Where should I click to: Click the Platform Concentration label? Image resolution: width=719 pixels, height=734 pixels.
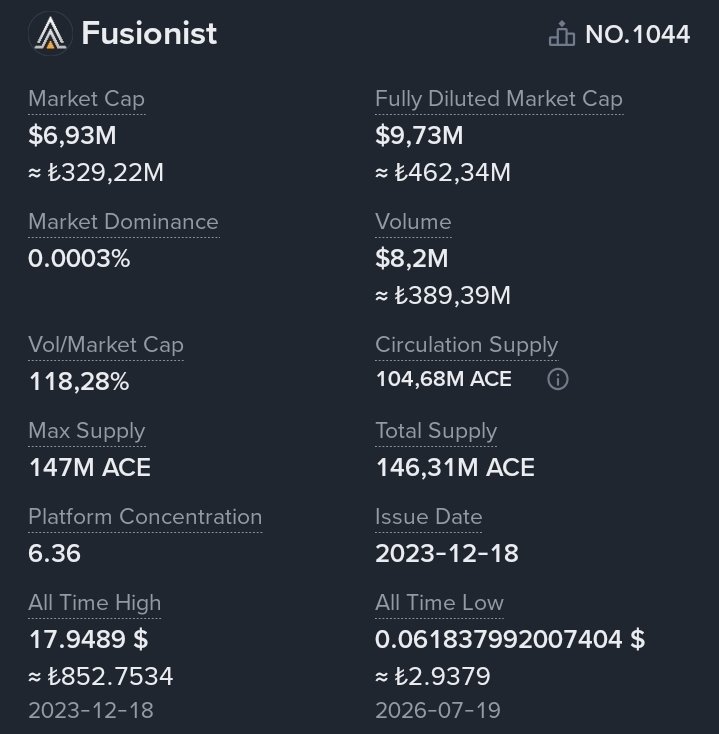coord(145,517)
